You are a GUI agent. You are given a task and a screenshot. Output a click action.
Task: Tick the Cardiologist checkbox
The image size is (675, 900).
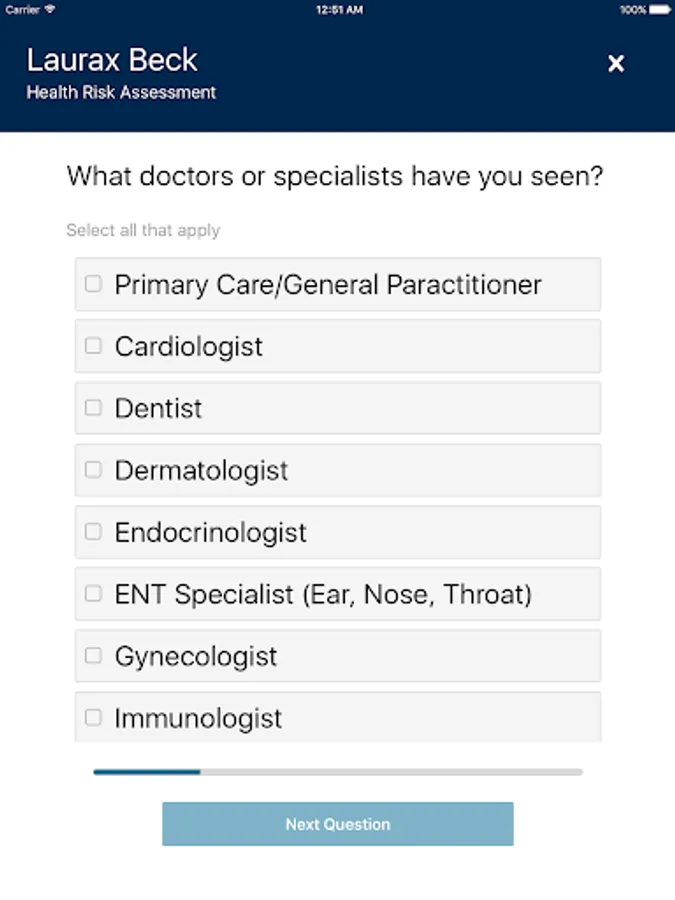pos(93,346)
